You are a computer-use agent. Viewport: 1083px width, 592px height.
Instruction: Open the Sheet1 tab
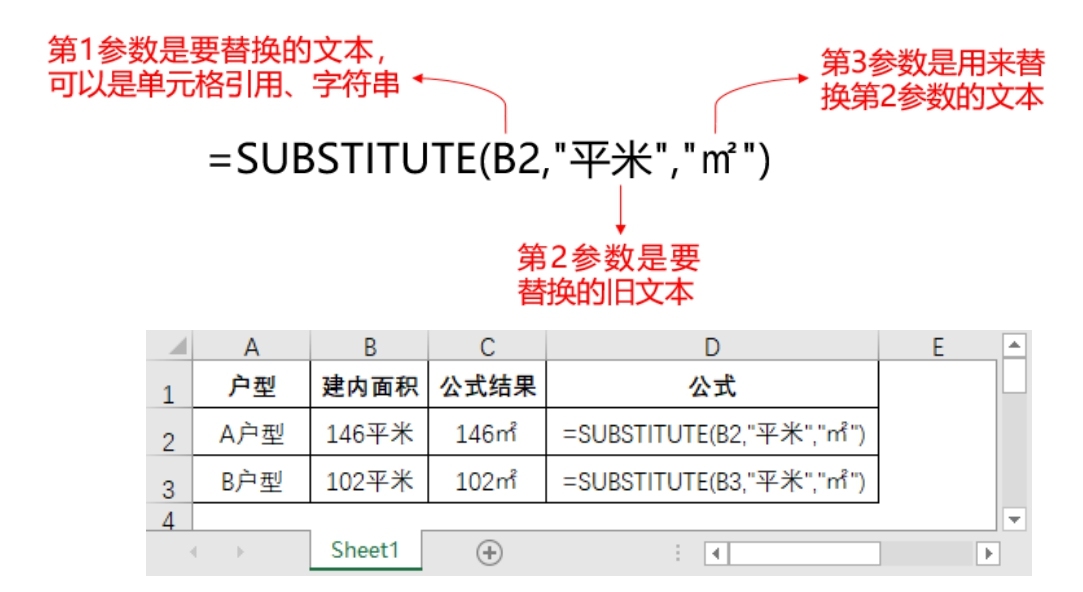(365, 551)
